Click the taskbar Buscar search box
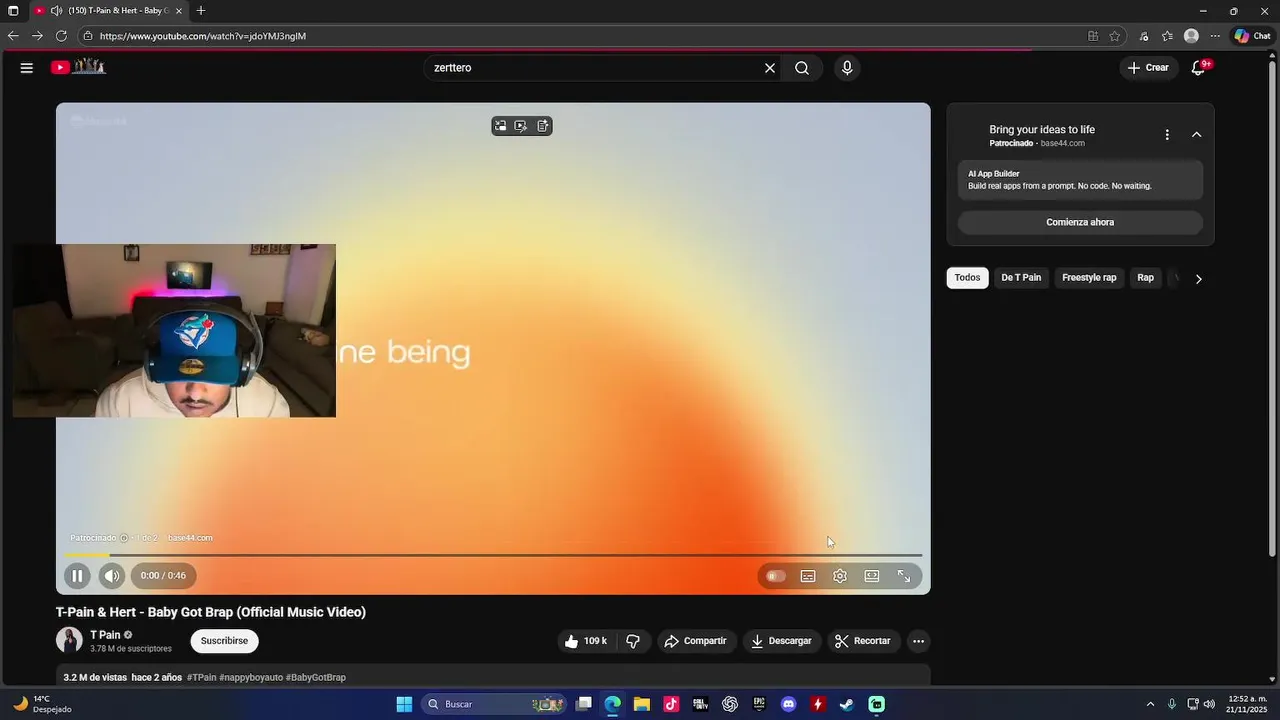The width and height of the screenshot is (1280, 720). coord(494,704)
